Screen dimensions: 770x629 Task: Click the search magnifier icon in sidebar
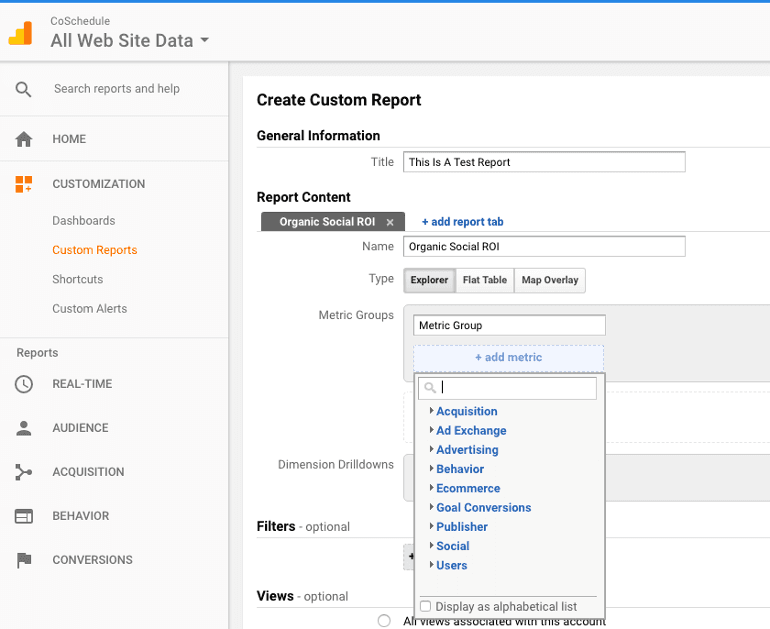coord(23,89)
